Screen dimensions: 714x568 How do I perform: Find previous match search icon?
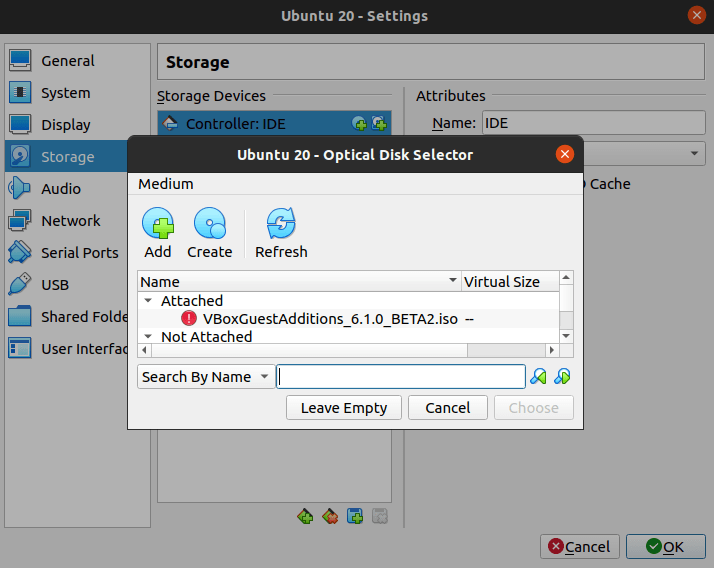538,377
